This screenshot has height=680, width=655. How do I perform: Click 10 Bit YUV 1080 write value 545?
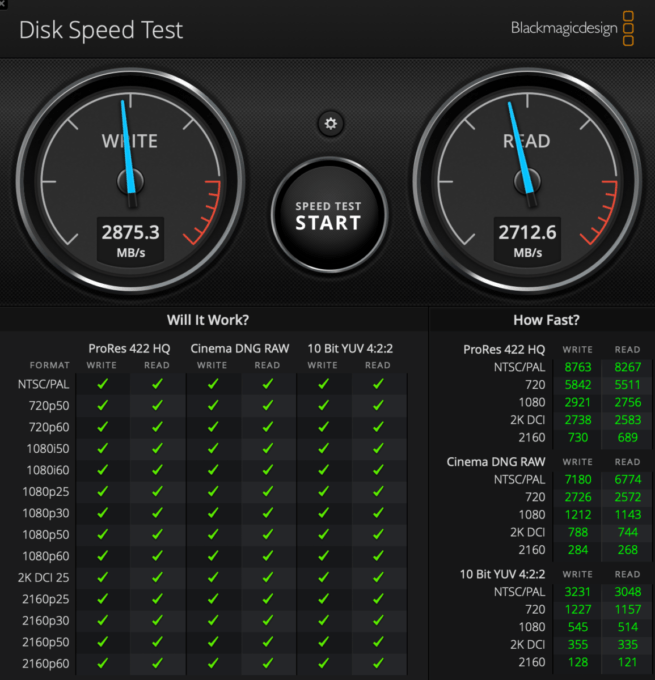click(x=578, y=627)
